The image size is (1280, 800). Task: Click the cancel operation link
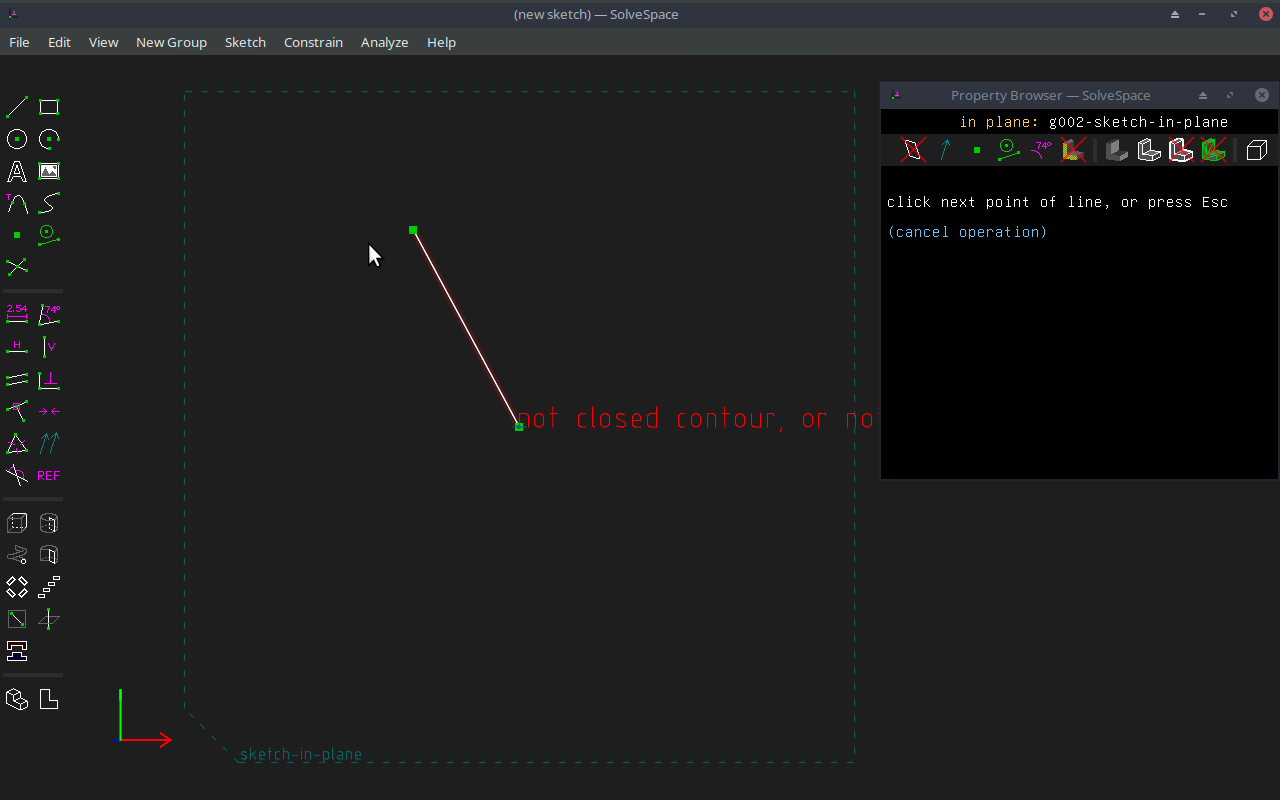pyautogui.click(x=967, y=231)
